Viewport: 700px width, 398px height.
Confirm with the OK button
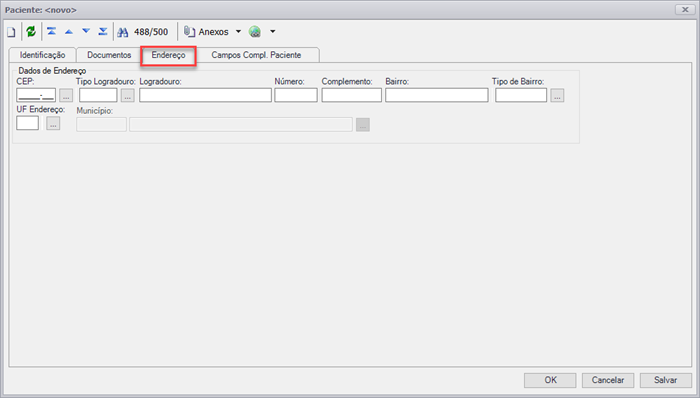tap(550, 380)
